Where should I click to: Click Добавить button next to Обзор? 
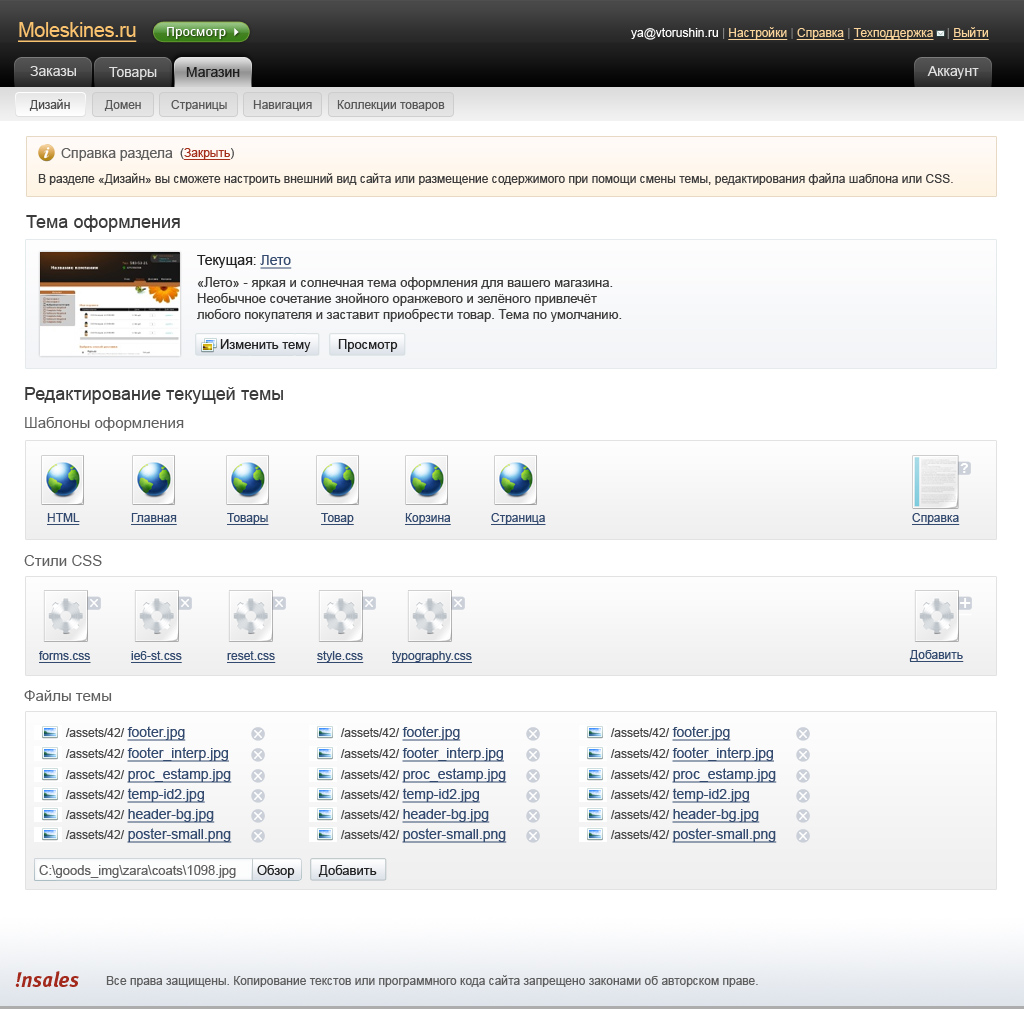tap(347, 870)
